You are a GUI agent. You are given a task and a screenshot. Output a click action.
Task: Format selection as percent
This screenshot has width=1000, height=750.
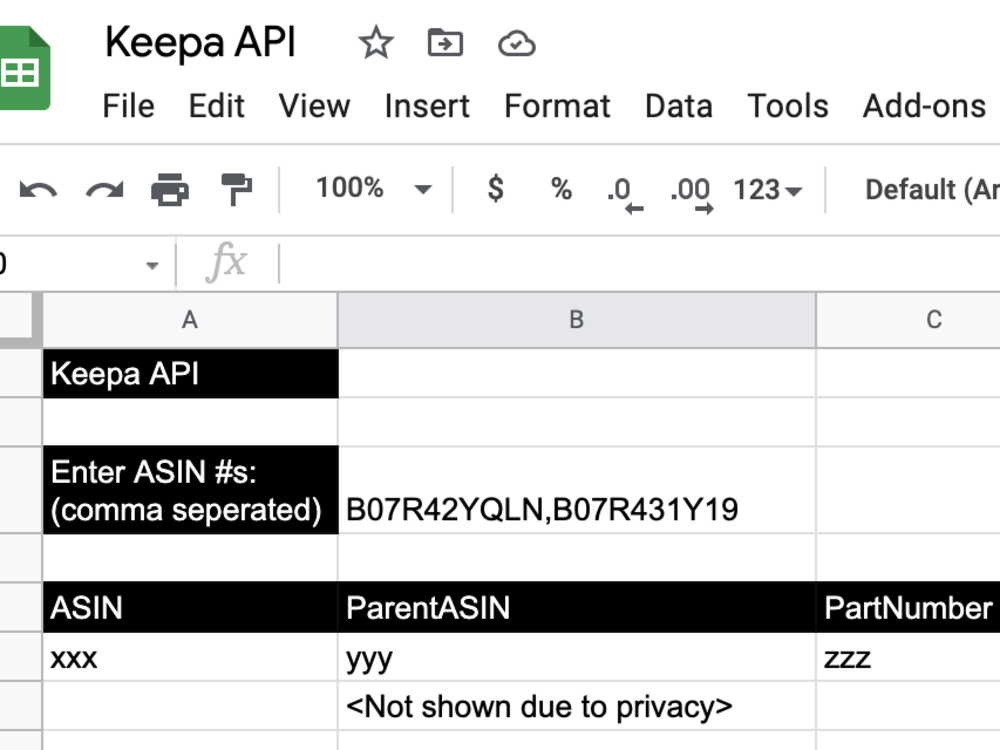coord(561,190)
